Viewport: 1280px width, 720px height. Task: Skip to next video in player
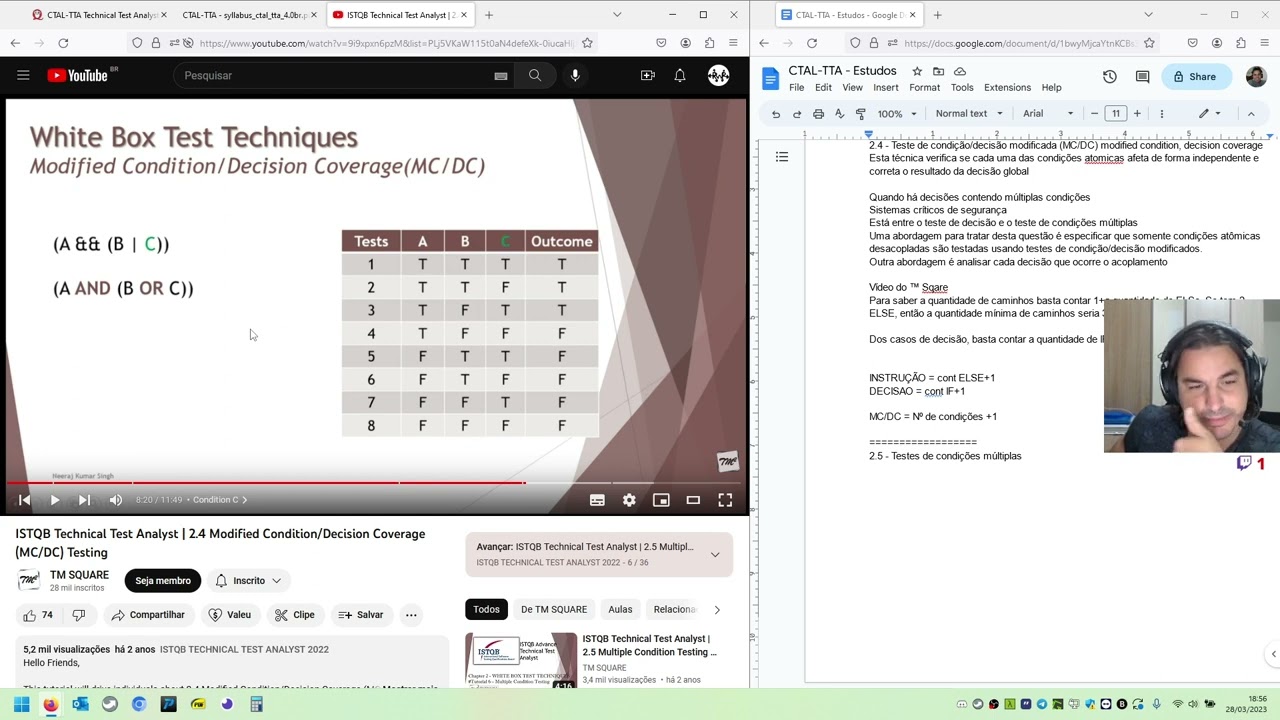pyautogui.click(x=84, y=500)
